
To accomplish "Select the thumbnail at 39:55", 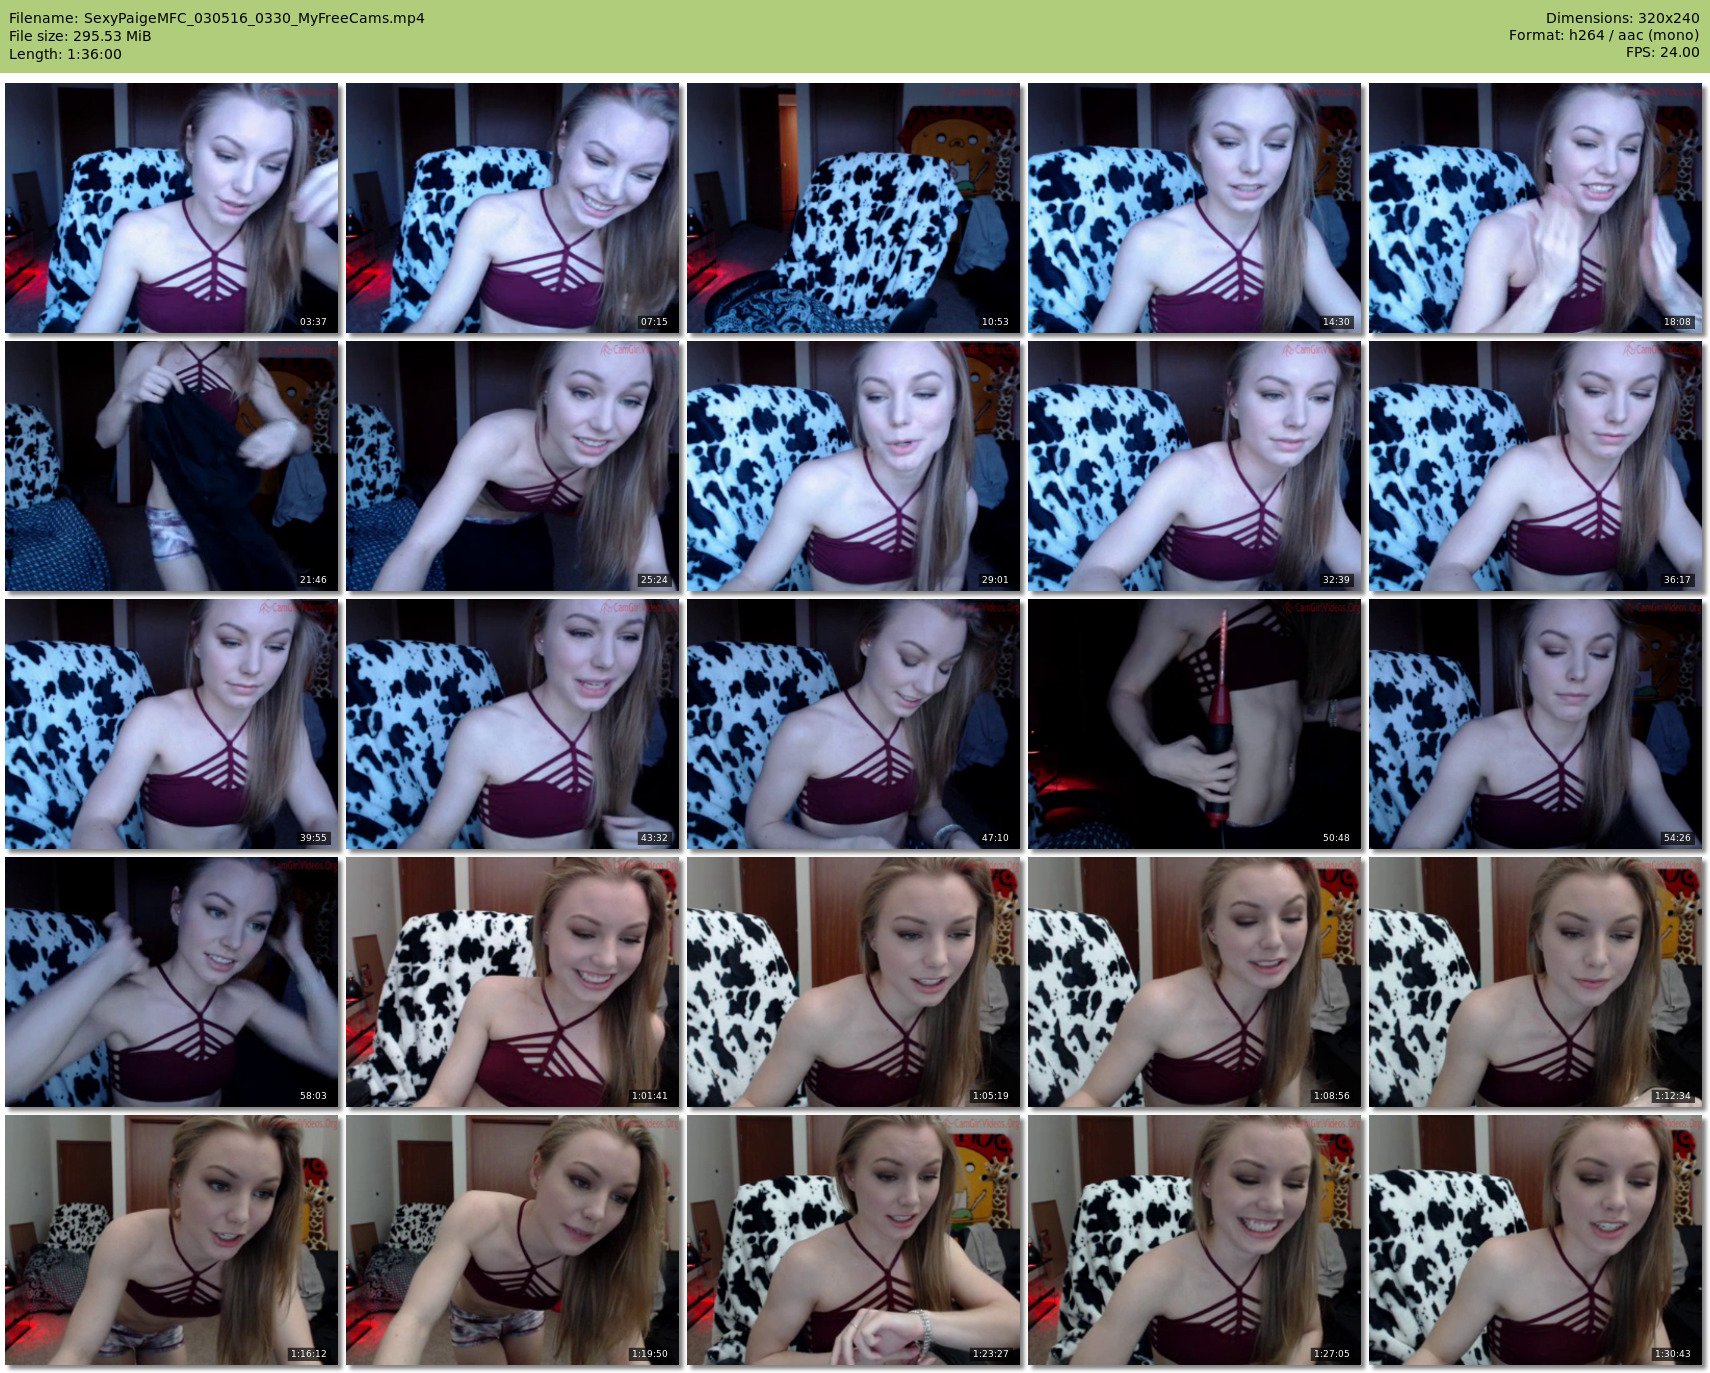I will point(172,724).
